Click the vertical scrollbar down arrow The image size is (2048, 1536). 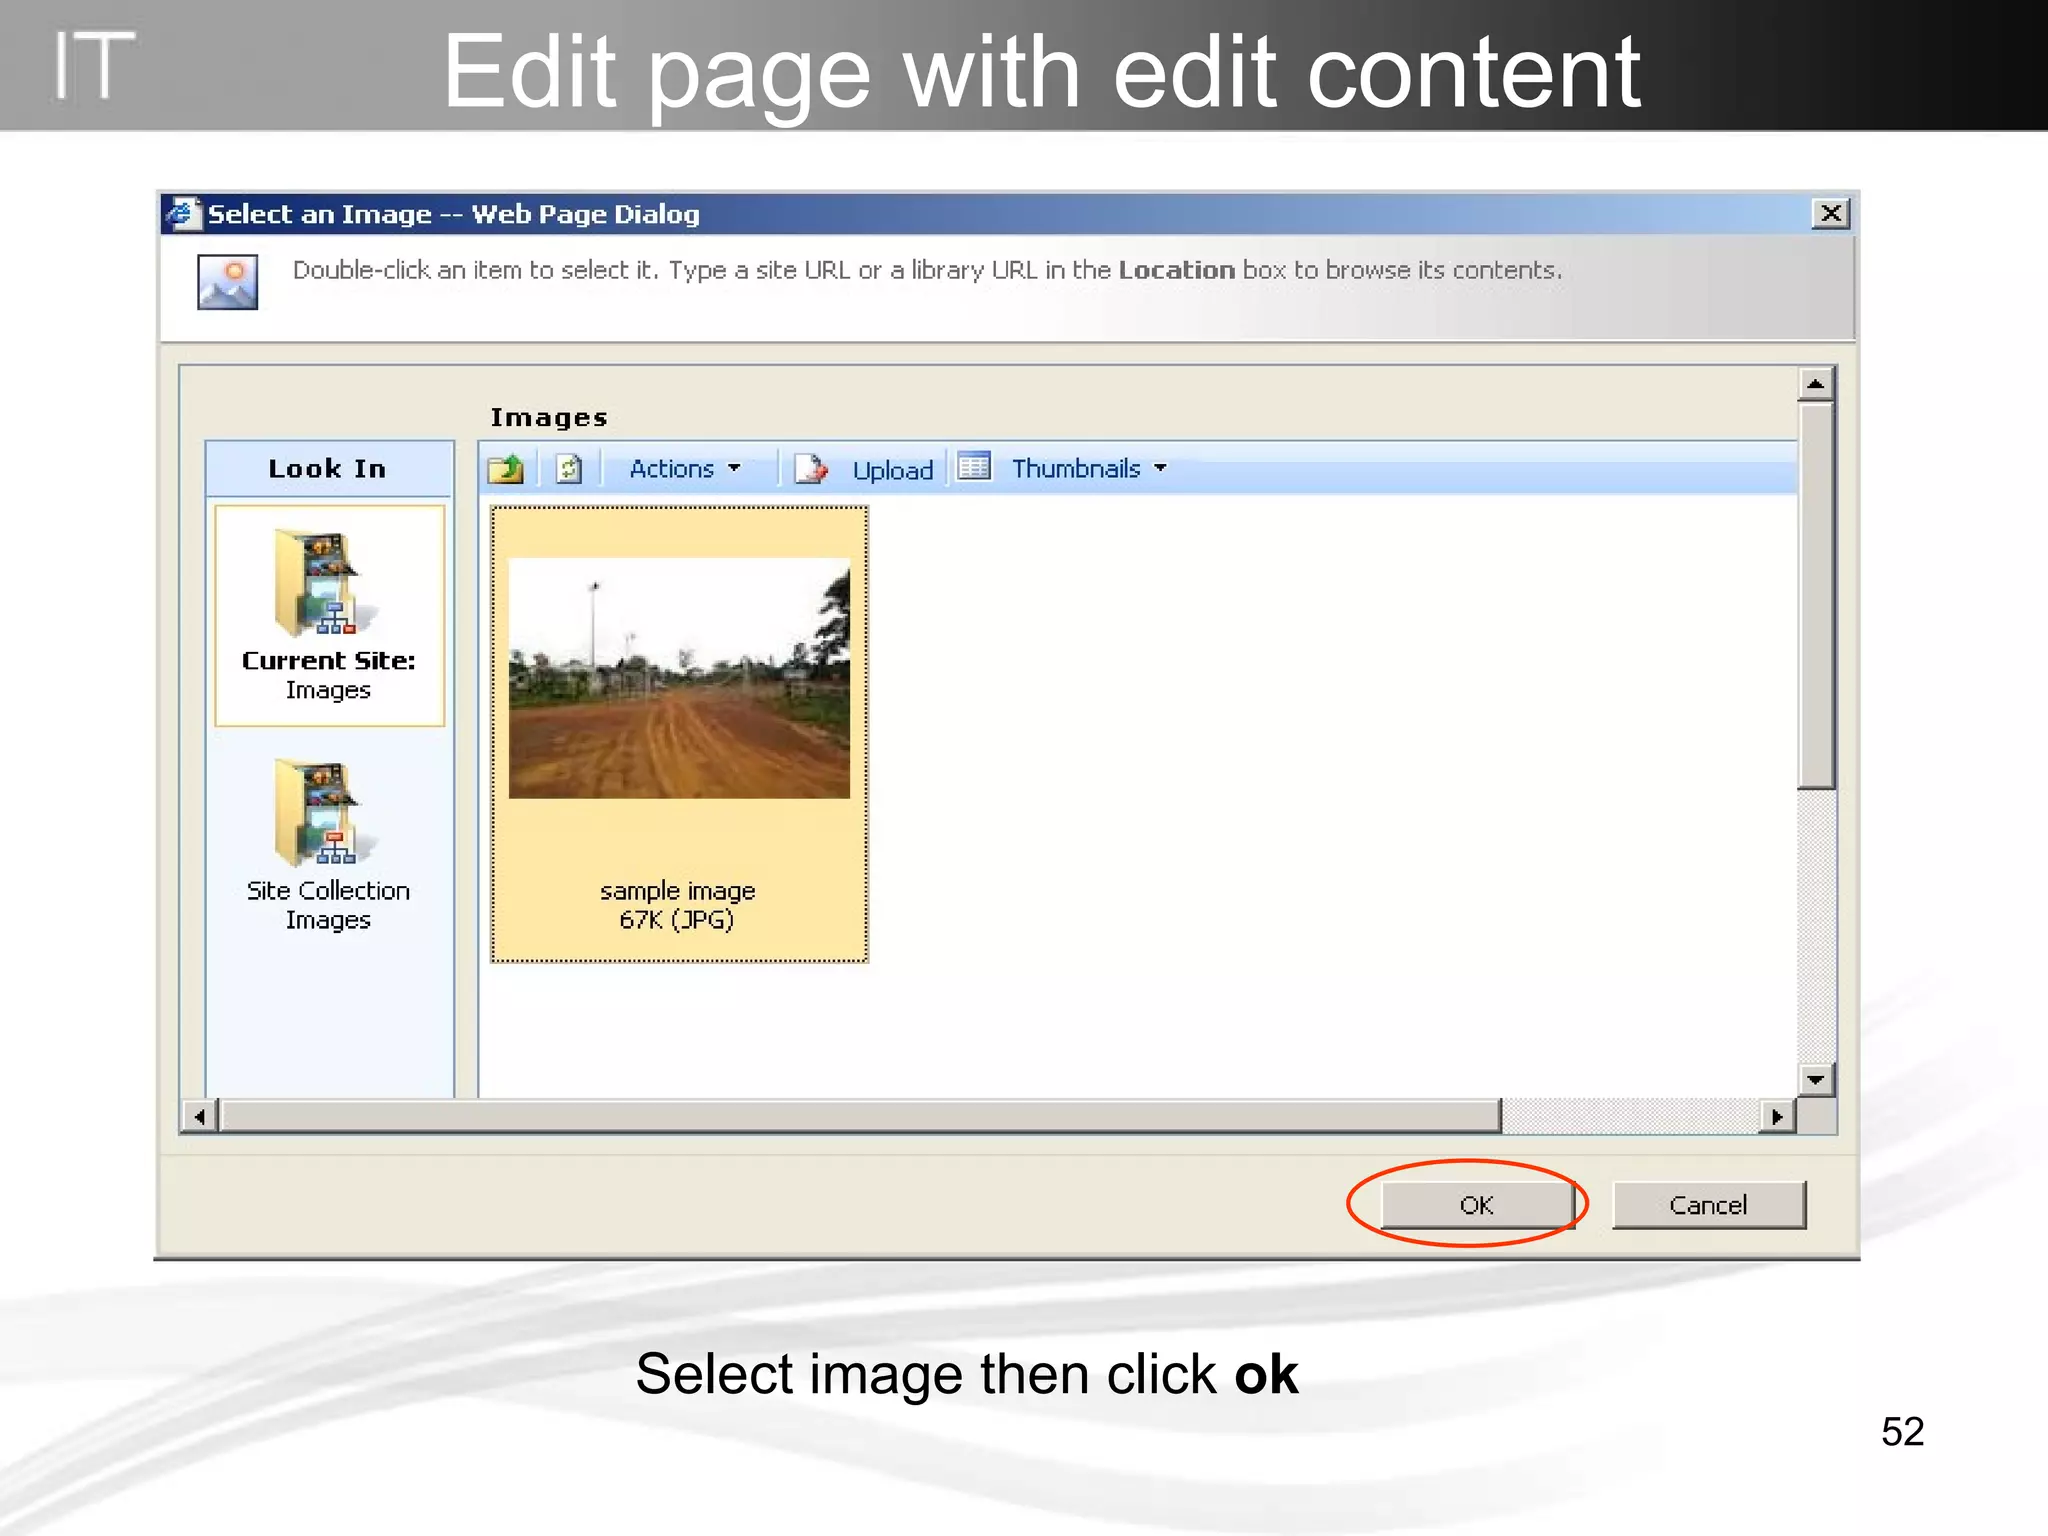(x=1815, y=1079)
